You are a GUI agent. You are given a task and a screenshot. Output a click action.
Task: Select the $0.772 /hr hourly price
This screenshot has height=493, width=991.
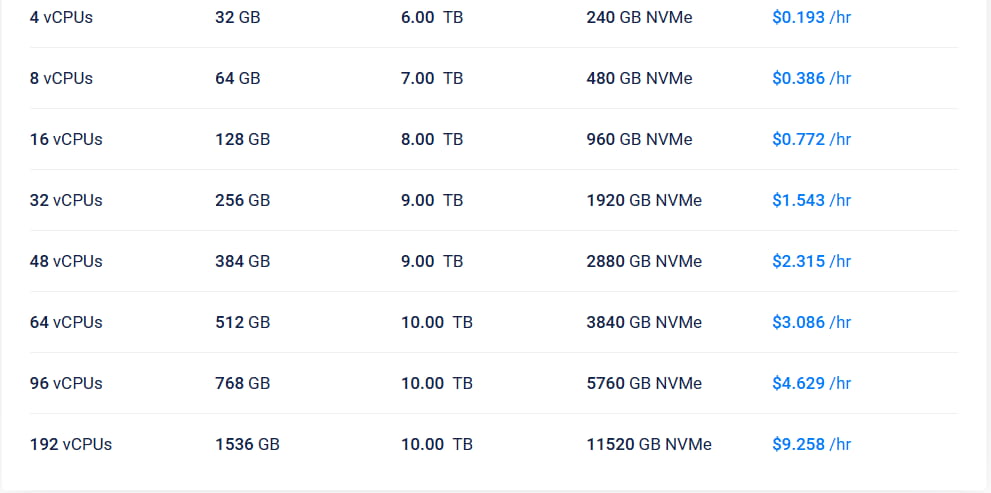[811, 139]
